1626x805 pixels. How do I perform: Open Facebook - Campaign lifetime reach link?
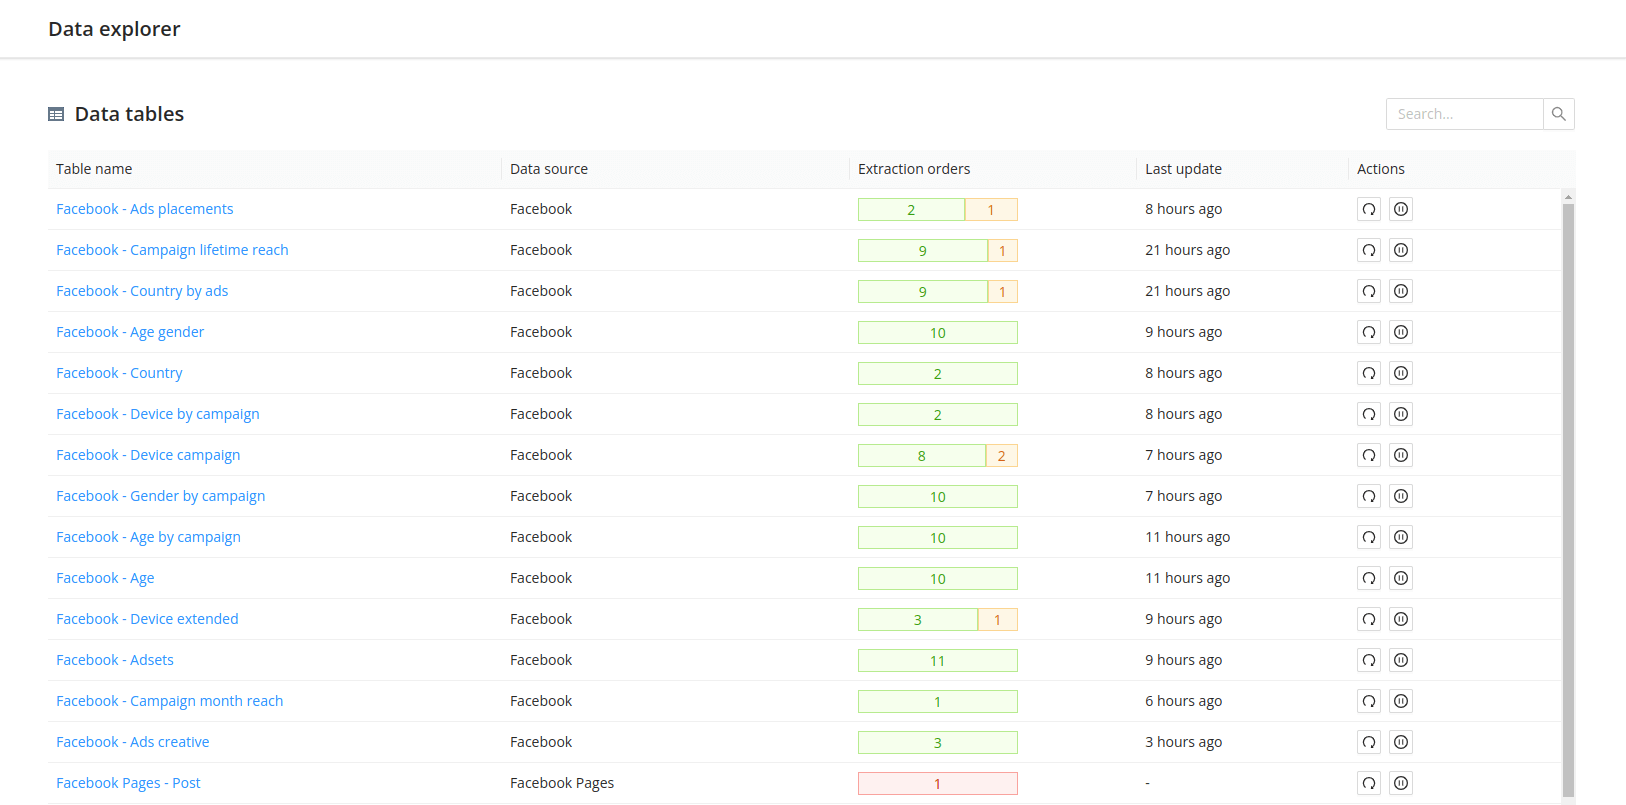tap(172, 250)
